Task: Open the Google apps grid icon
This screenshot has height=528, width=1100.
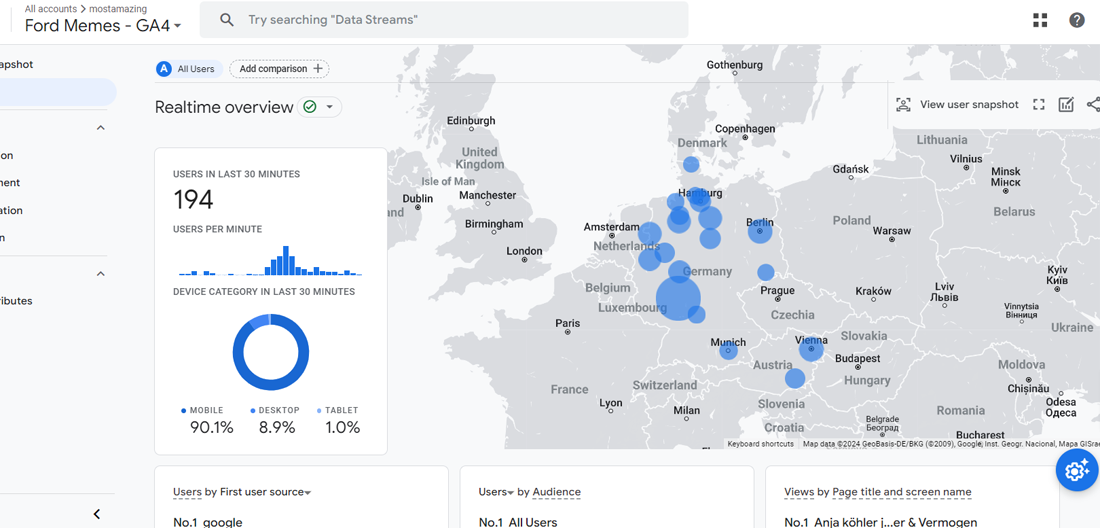Action: [x=1040, y=20]
